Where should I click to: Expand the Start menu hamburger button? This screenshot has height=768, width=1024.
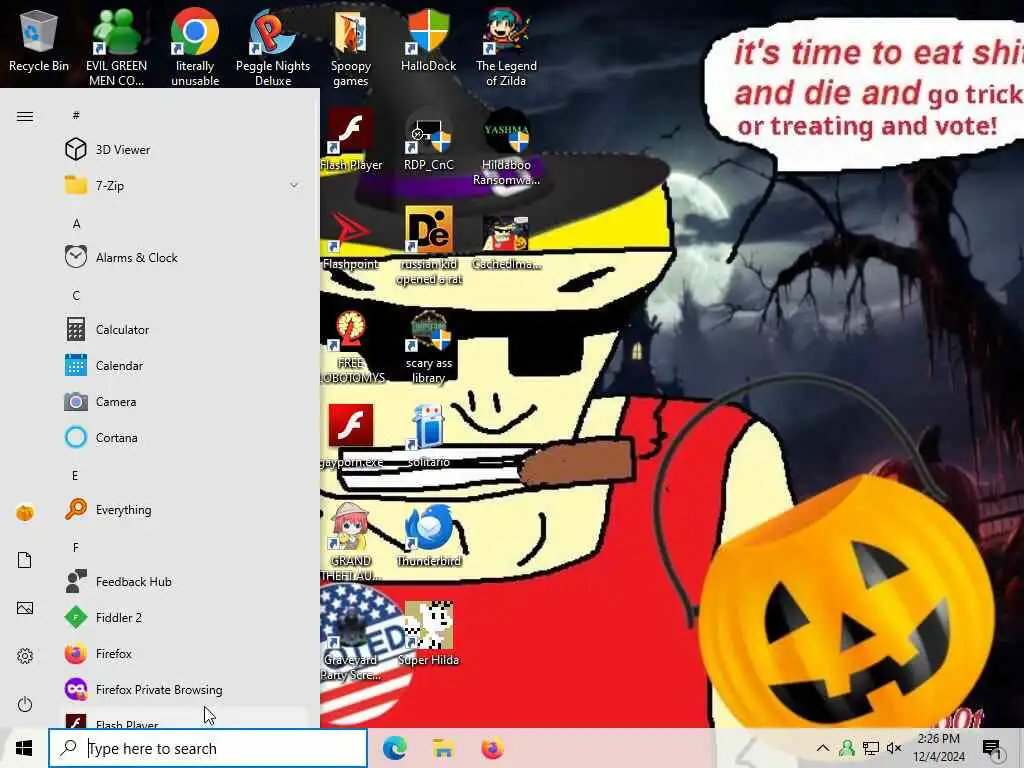[25, 116]
